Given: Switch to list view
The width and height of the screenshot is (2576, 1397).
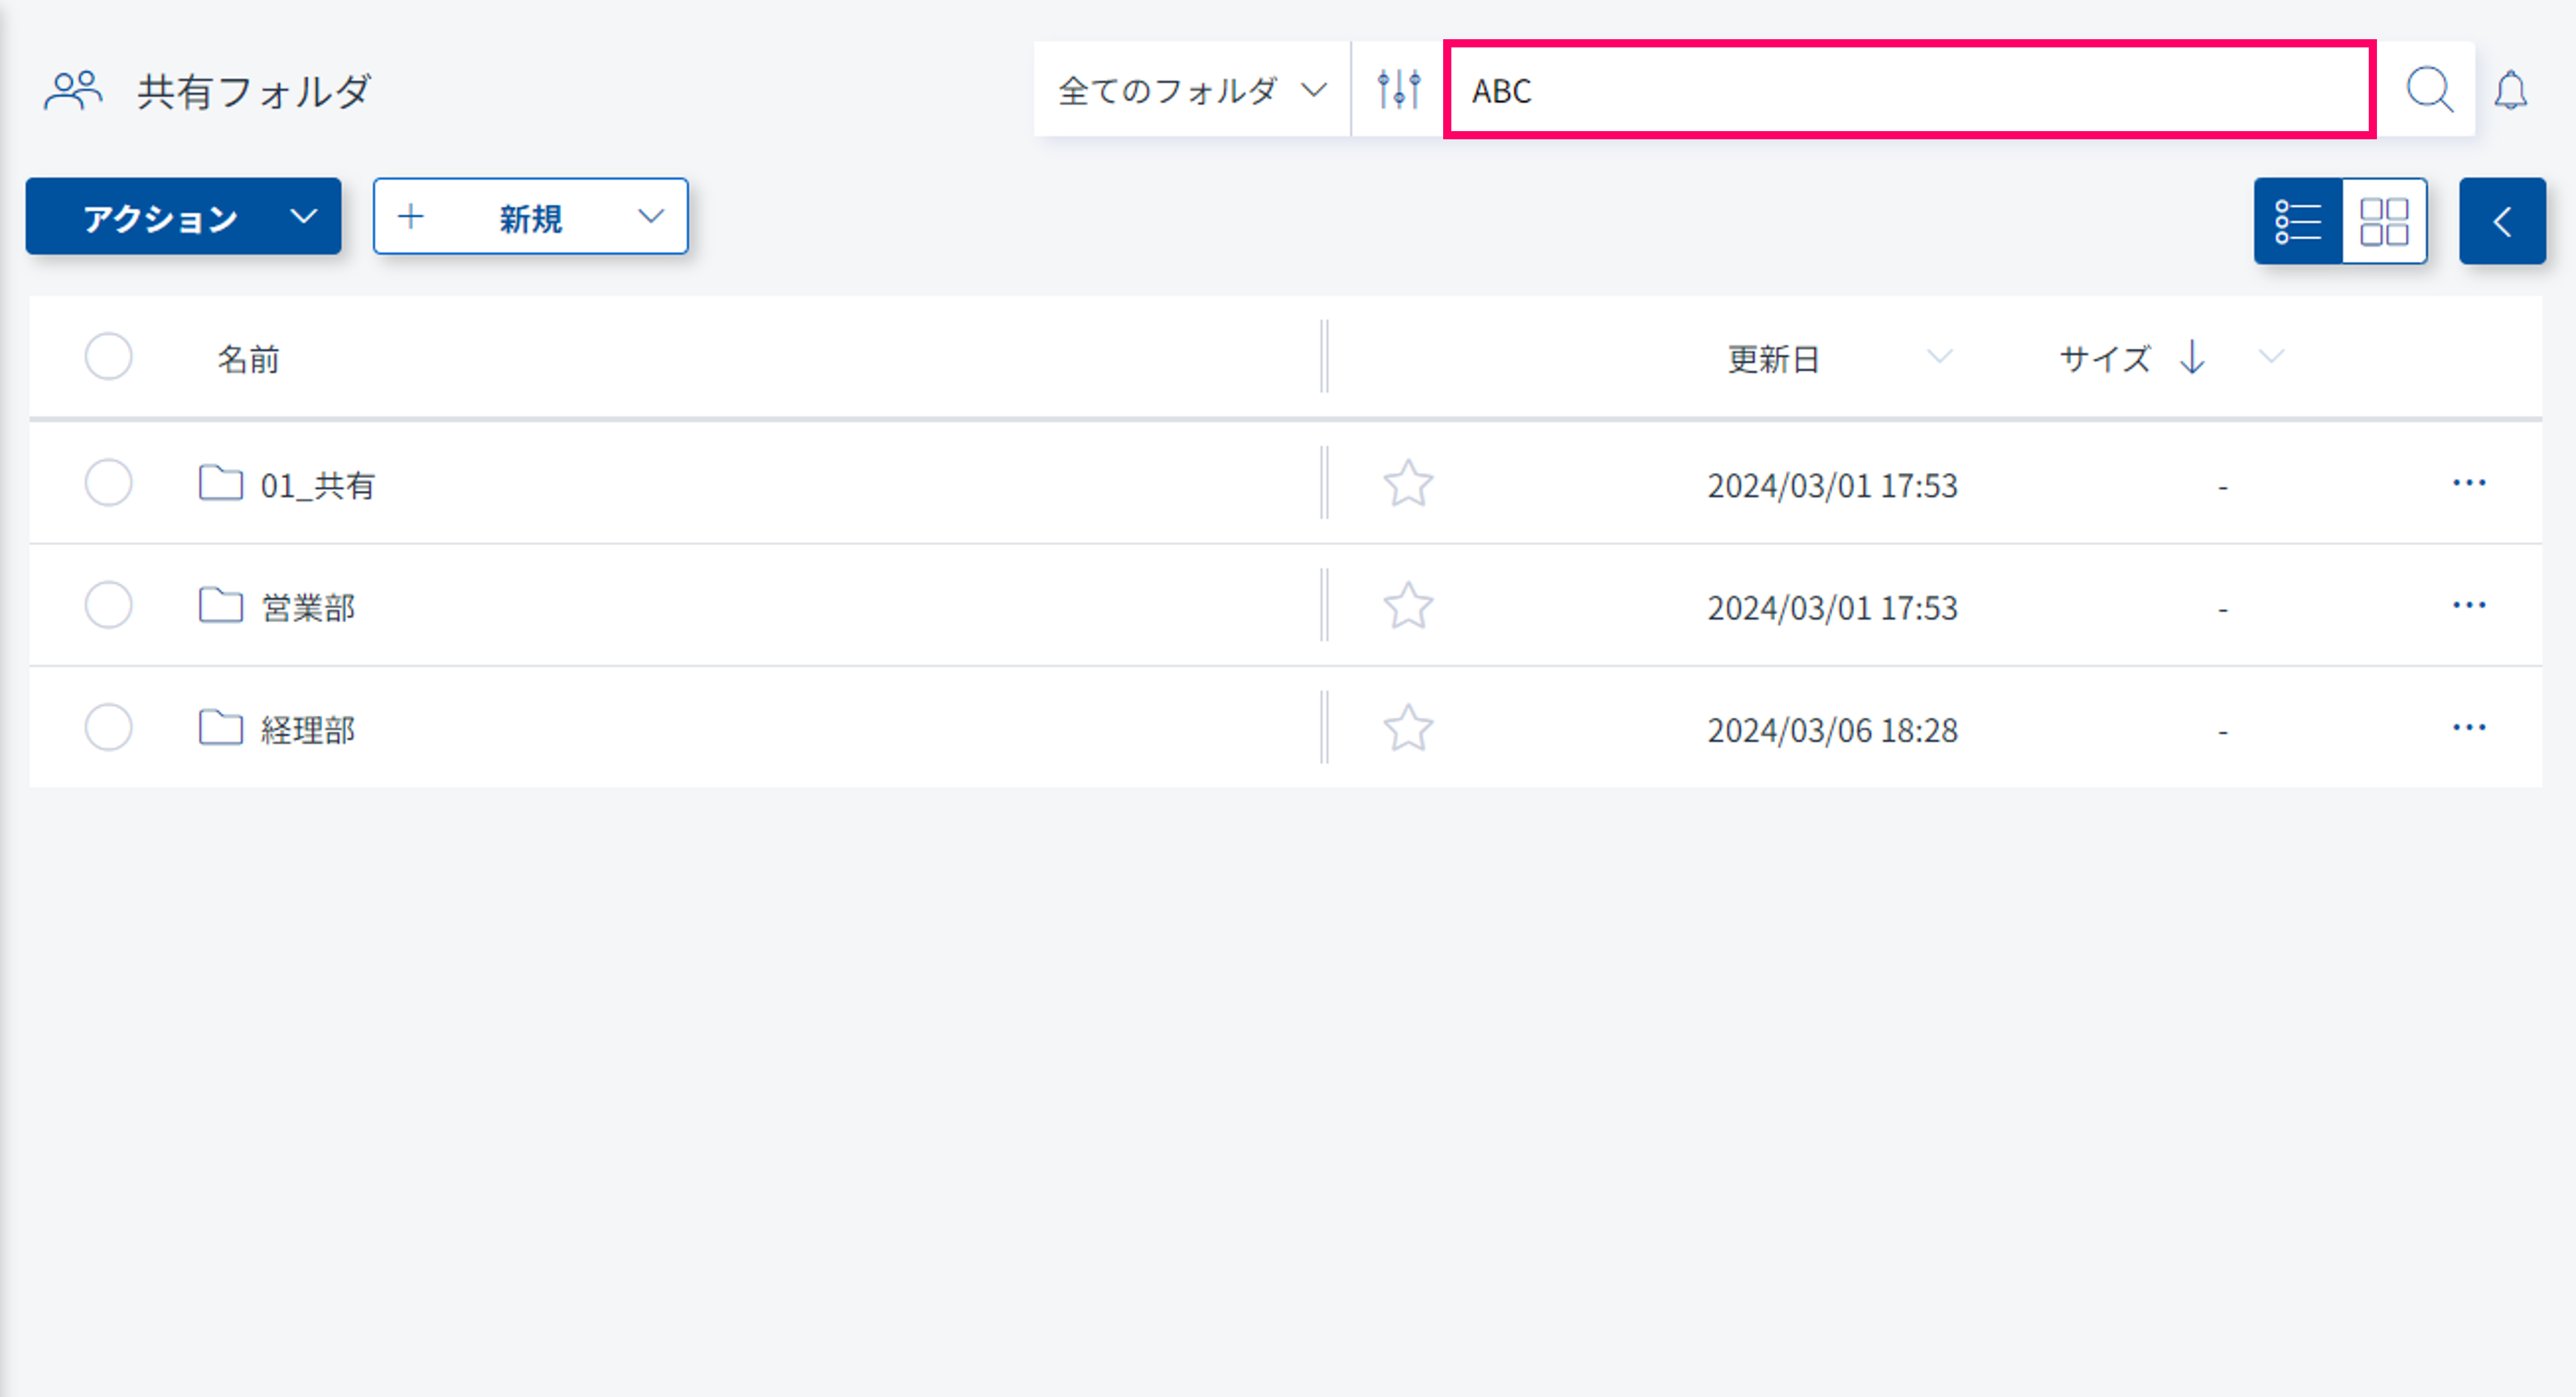Looking at the screenshot, I should pyautogui.click(x=2298, y=221).
